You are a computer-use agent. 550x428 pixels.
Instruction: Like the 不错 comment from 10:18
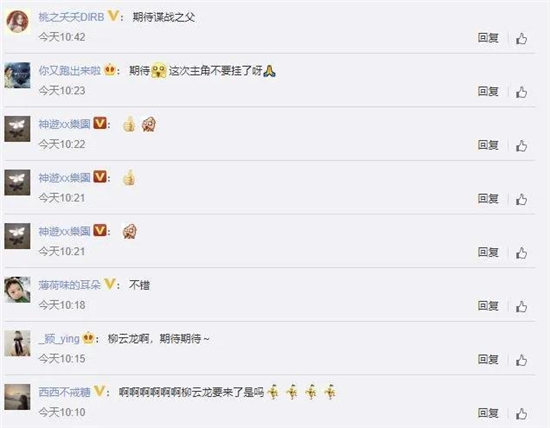point(522,306)
